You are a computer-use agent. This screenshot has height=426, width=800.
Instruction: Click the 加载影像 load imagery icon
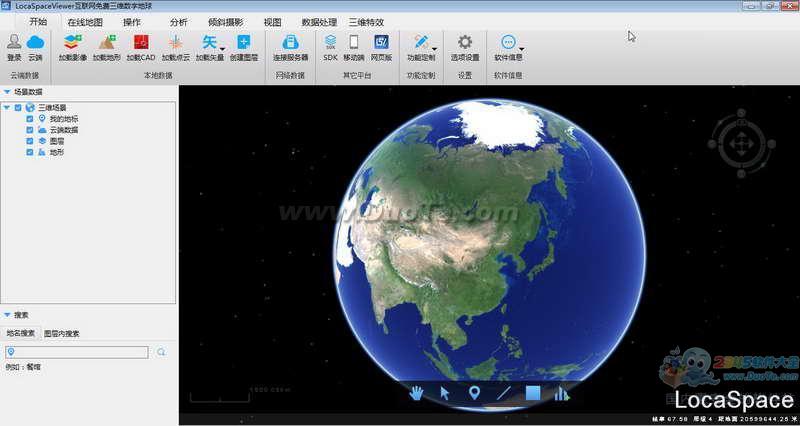[x=73, y=42]
